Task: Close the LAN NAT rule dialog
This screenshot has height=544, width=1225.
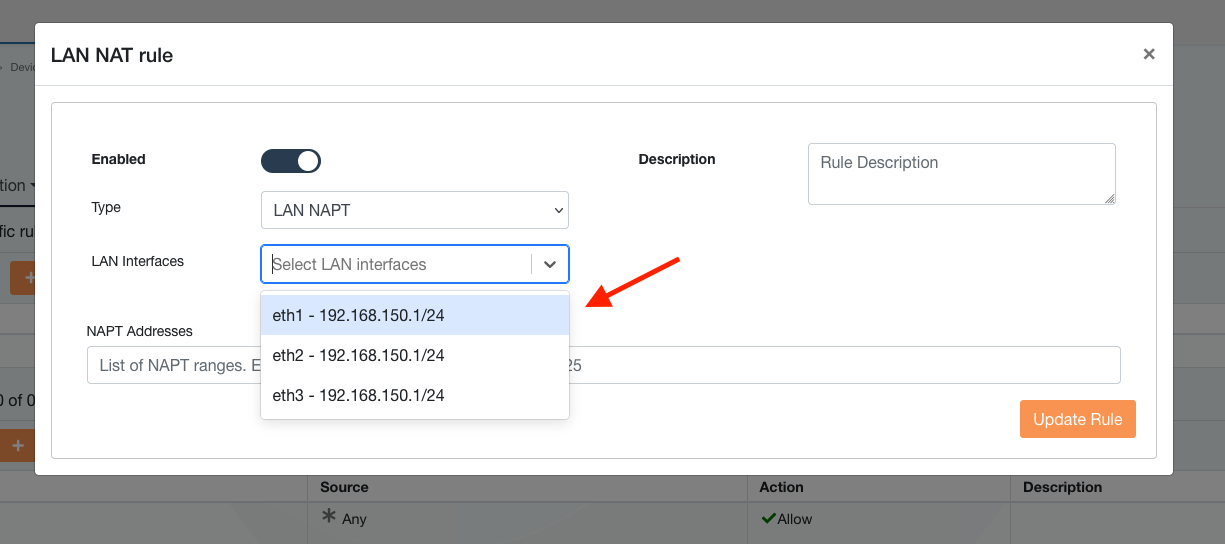Action: pos(1149,54)
